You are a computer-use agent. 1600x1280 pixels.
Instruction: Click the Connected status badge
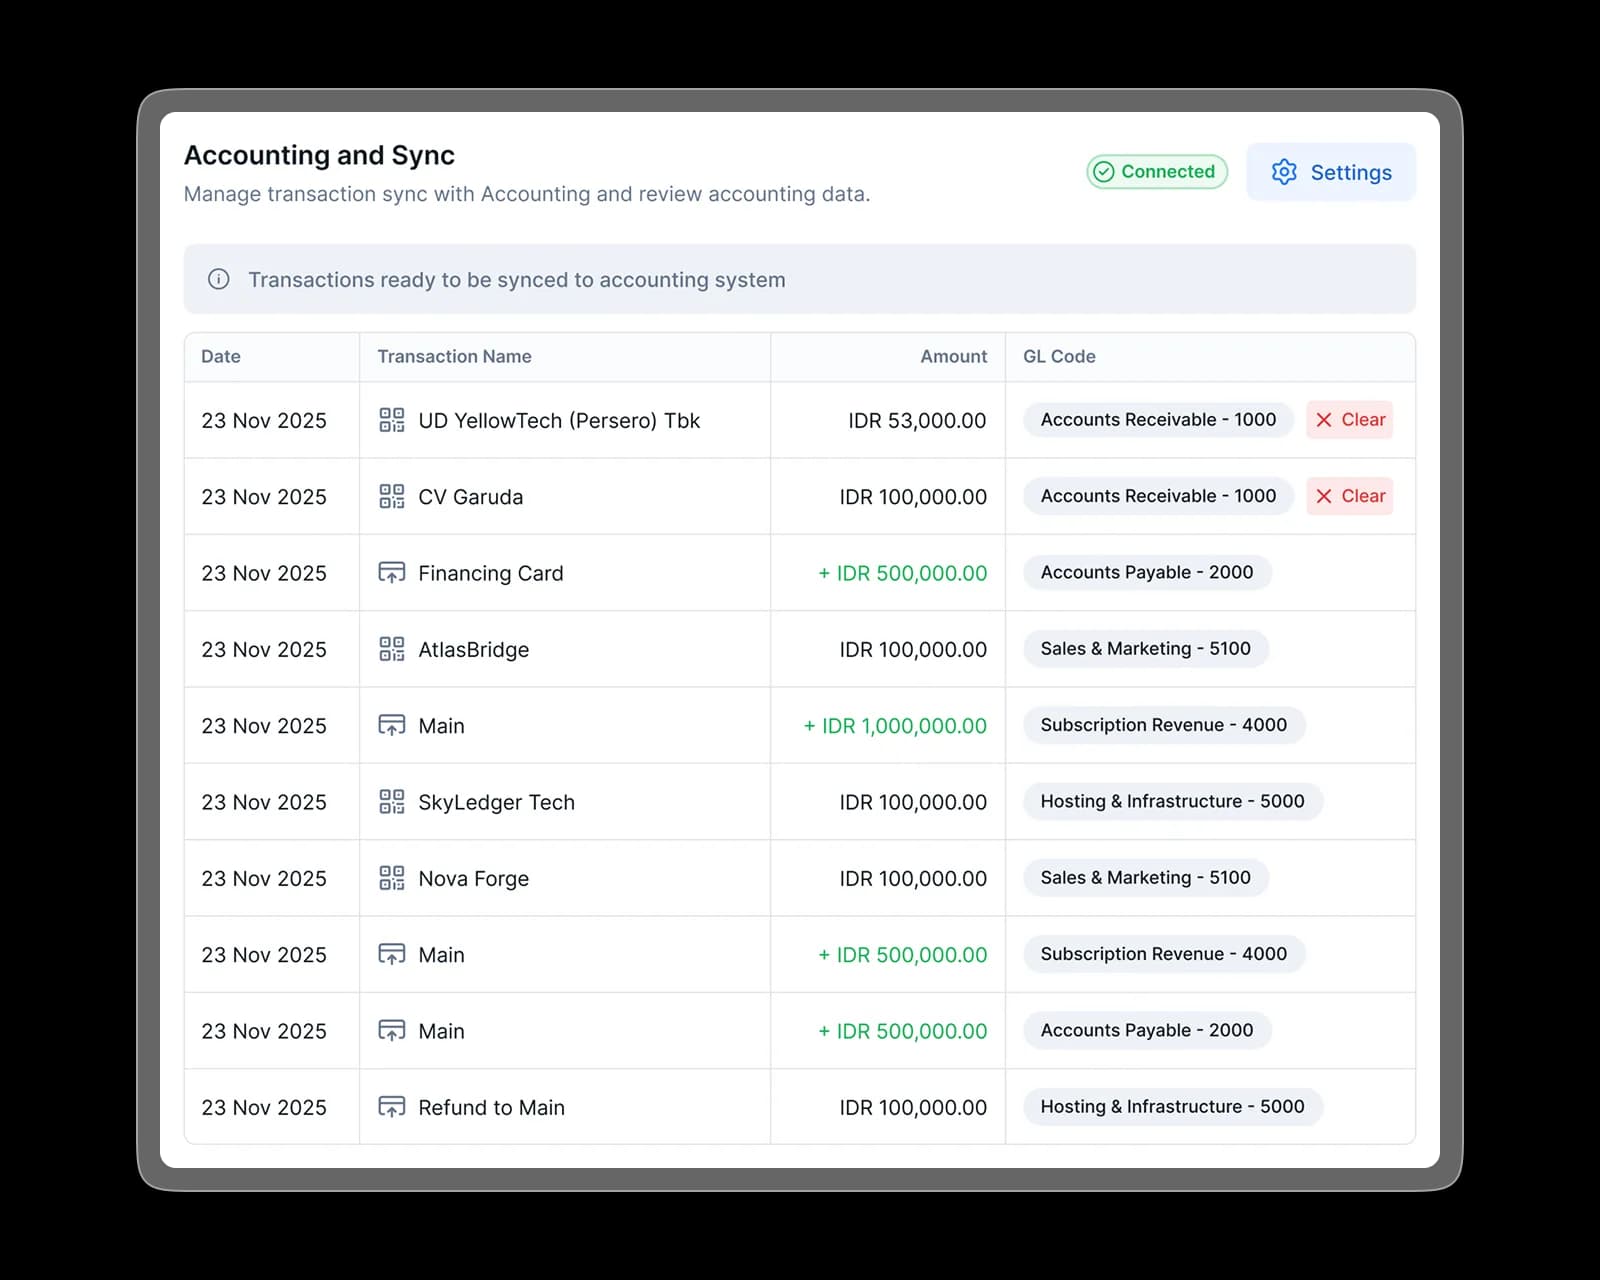click(x=1156, y=171)
